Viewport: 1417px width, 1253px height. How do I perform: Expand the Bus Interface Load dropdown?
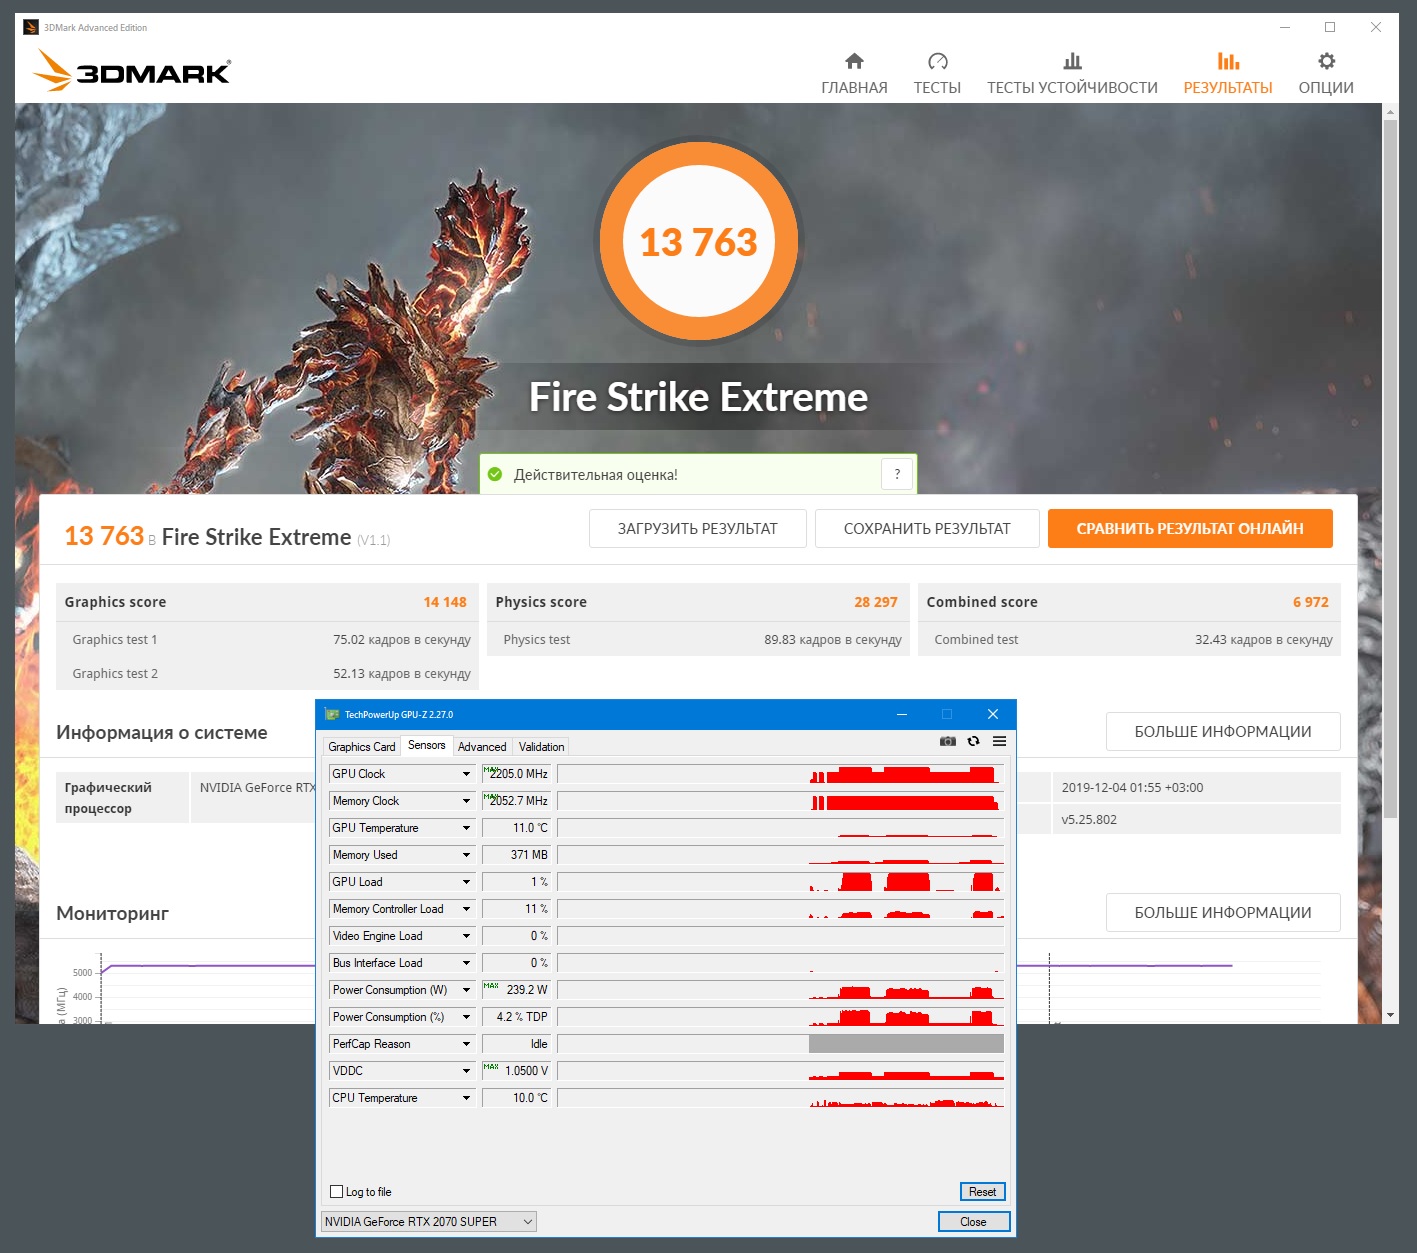(466, 963)
